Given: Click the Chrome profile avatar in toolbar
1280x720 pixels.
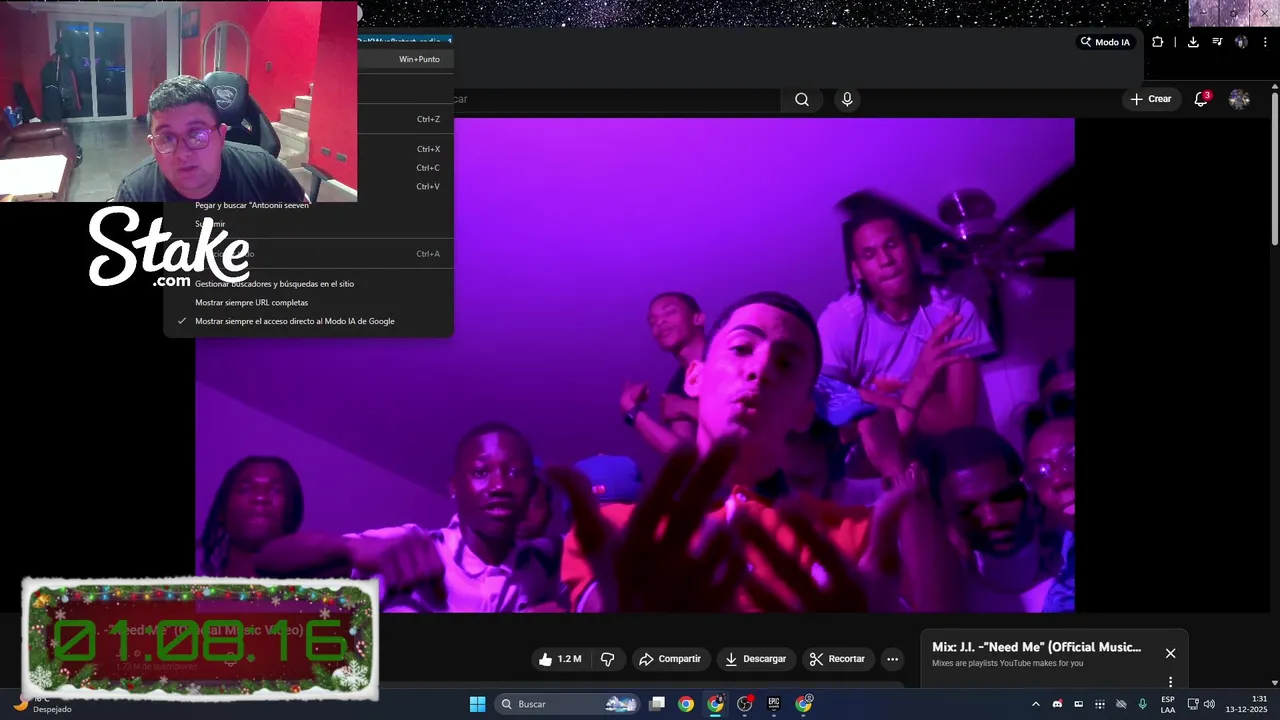Looking at the screenshot, I should (x=1241, y=42).
